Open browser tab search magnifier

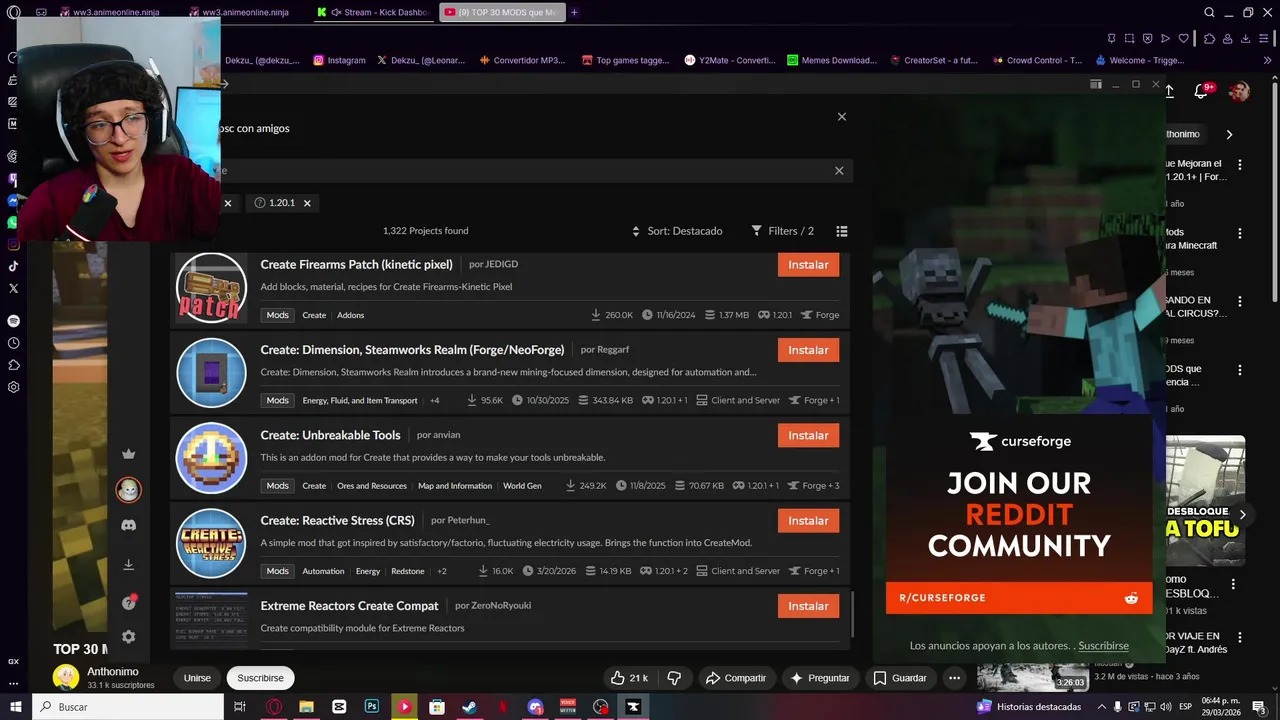1209,12
